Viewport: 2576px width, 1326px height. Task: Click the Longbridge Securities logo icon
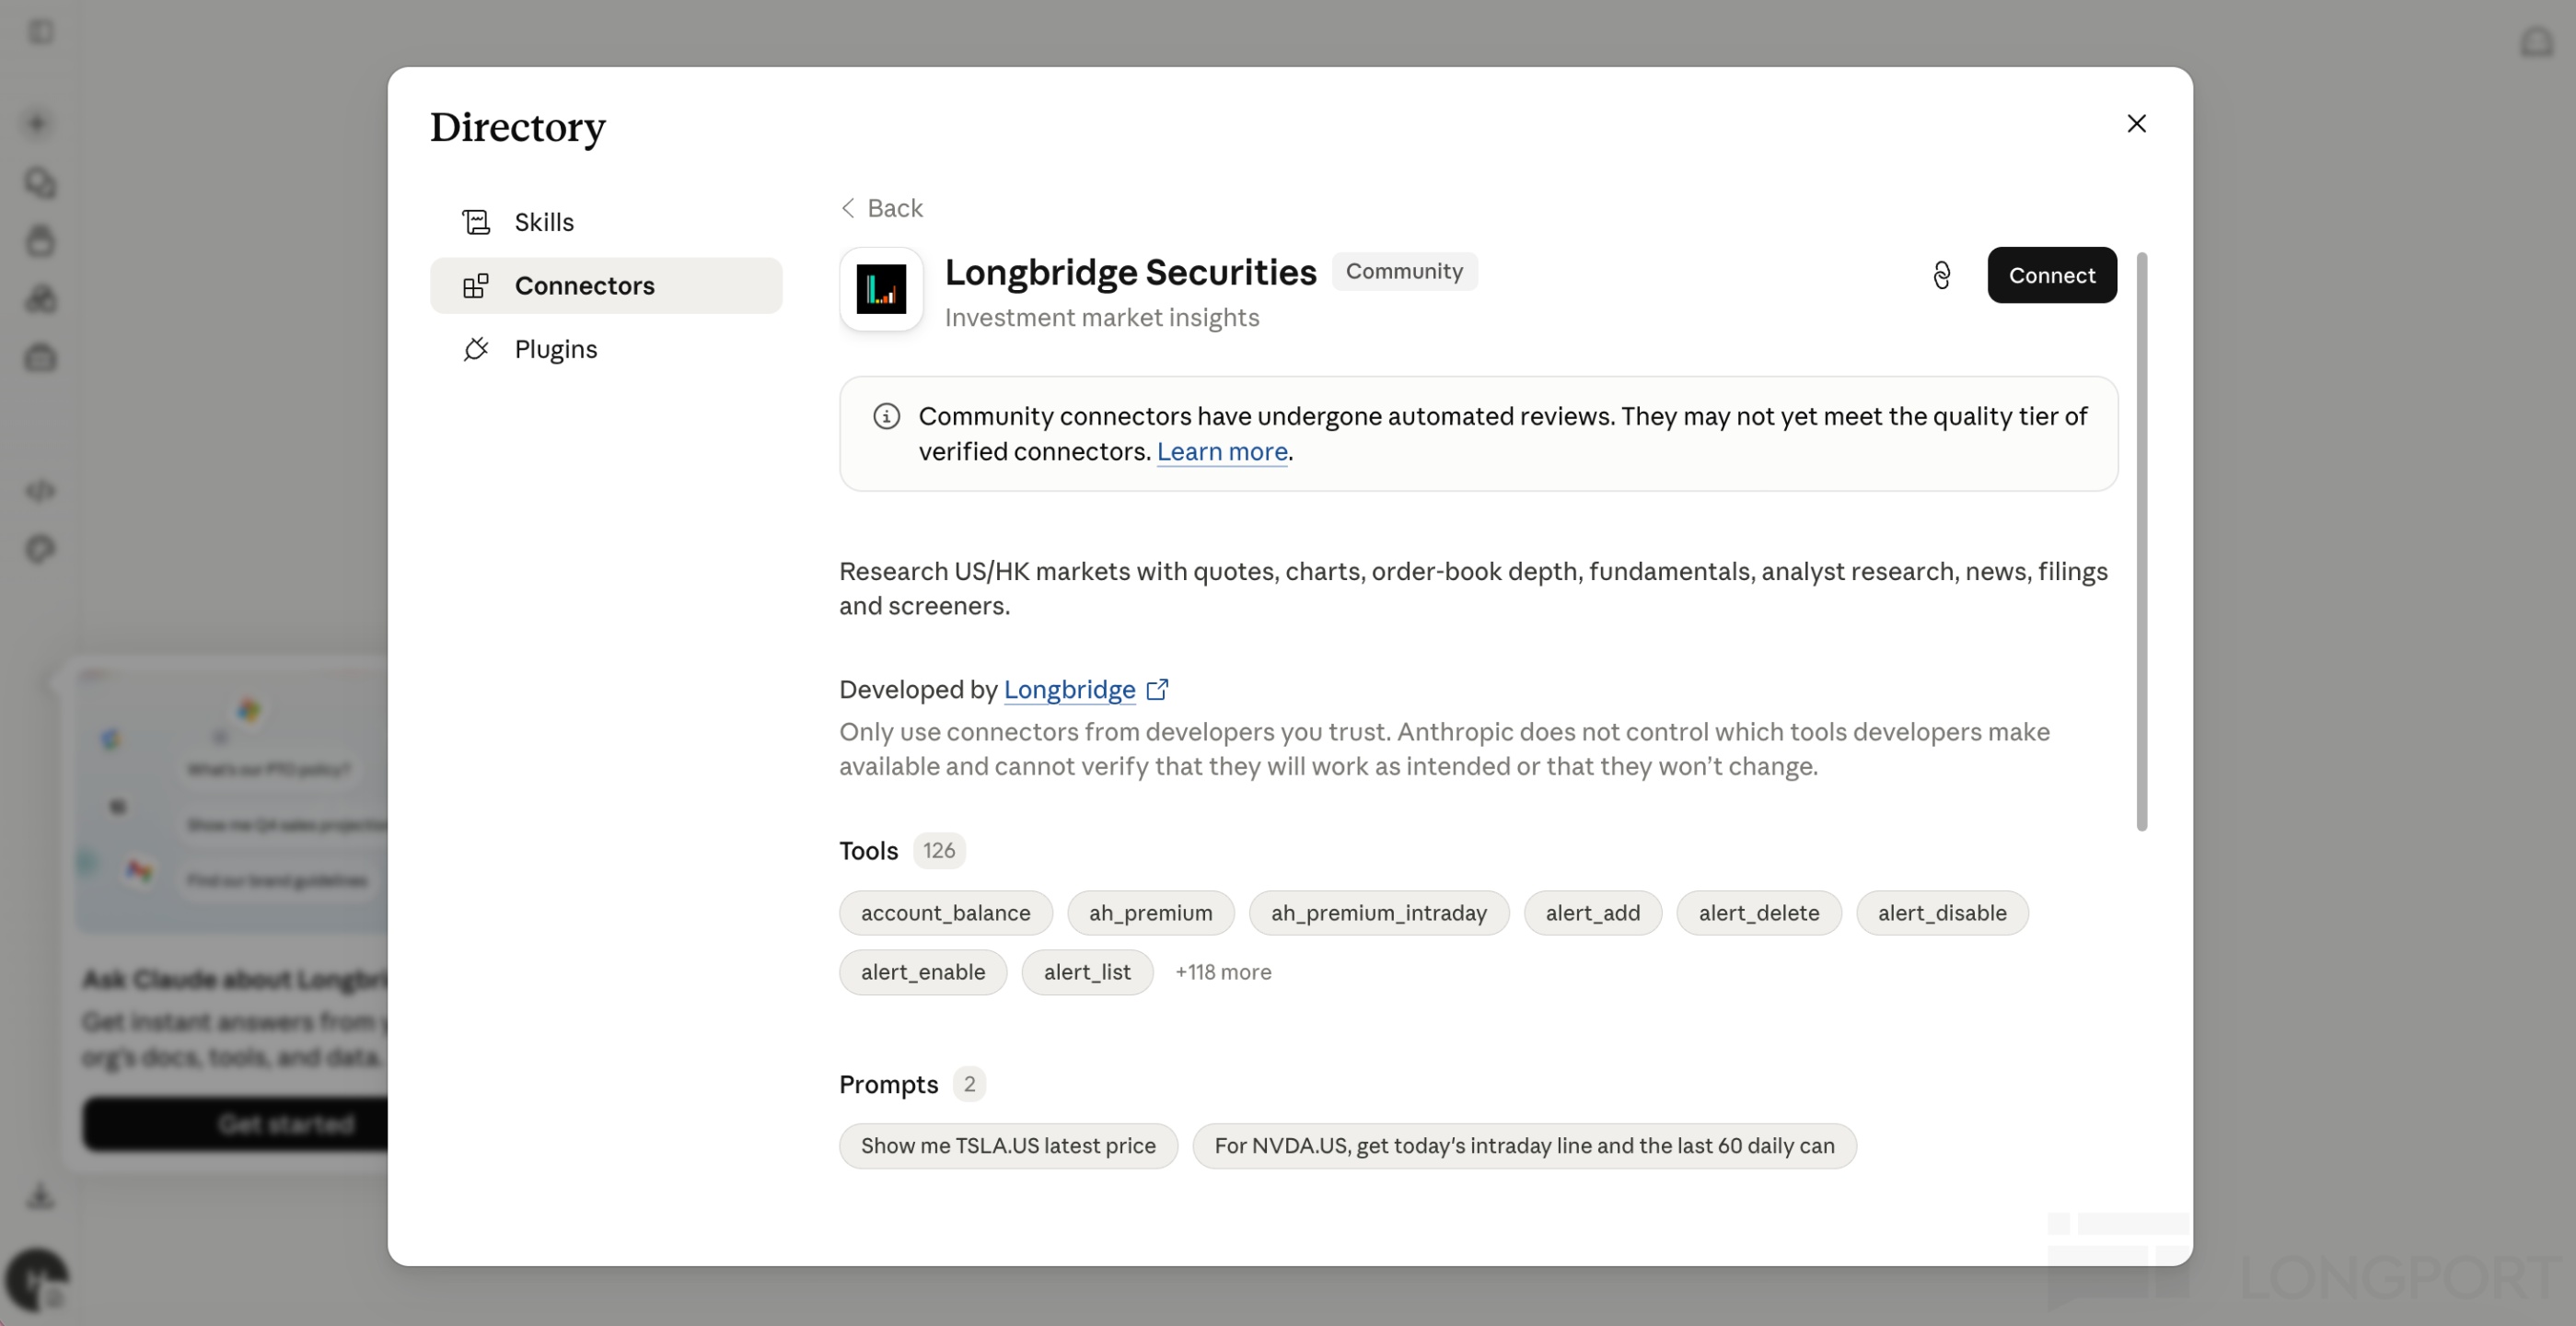click(881, 289)
